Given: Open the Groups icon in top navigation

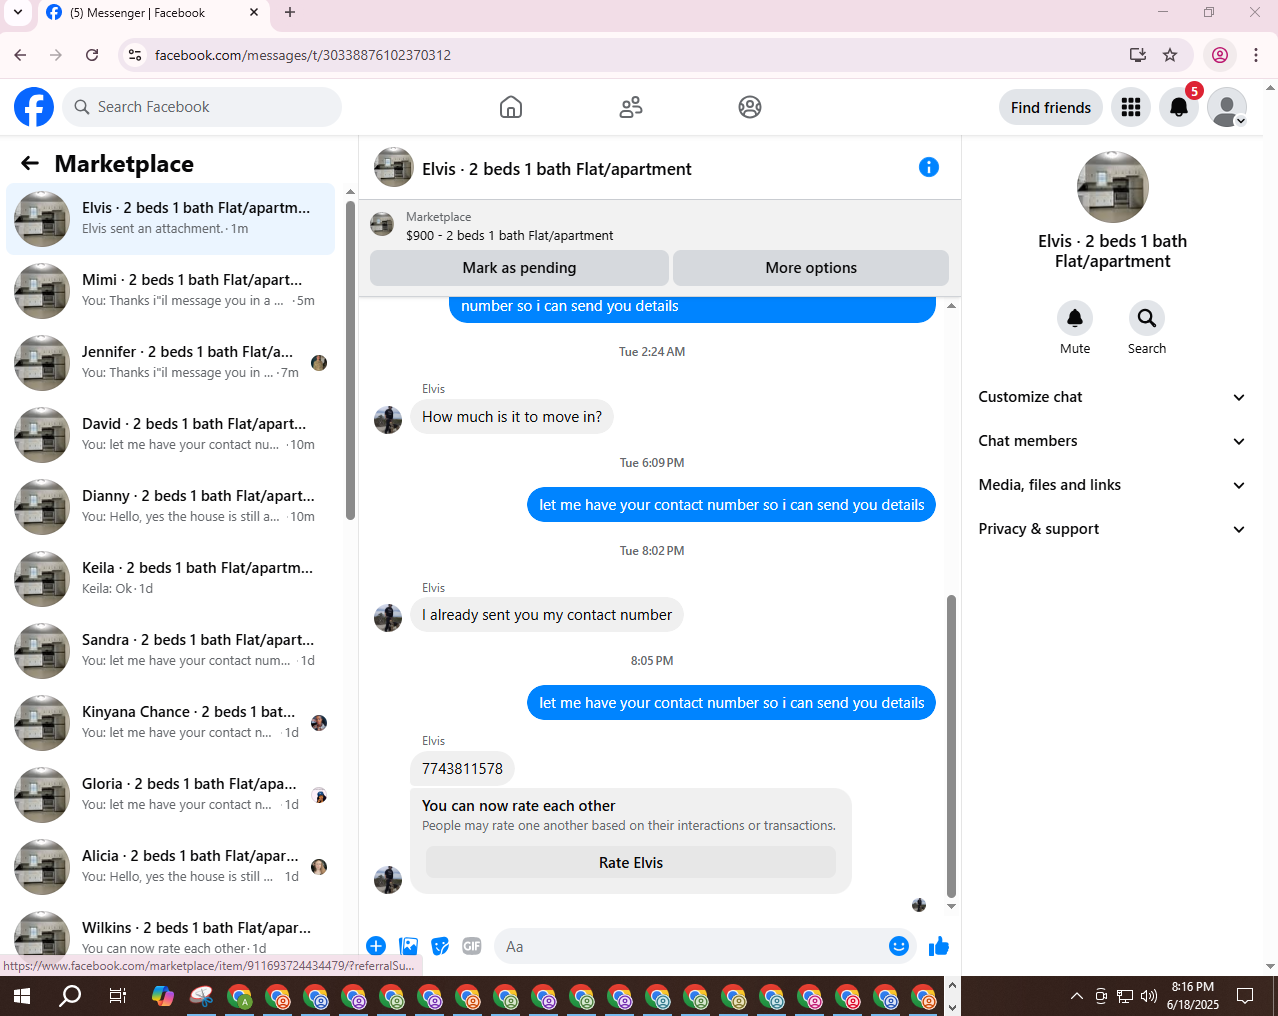Looking at the screenshot, I should (750, 107).
